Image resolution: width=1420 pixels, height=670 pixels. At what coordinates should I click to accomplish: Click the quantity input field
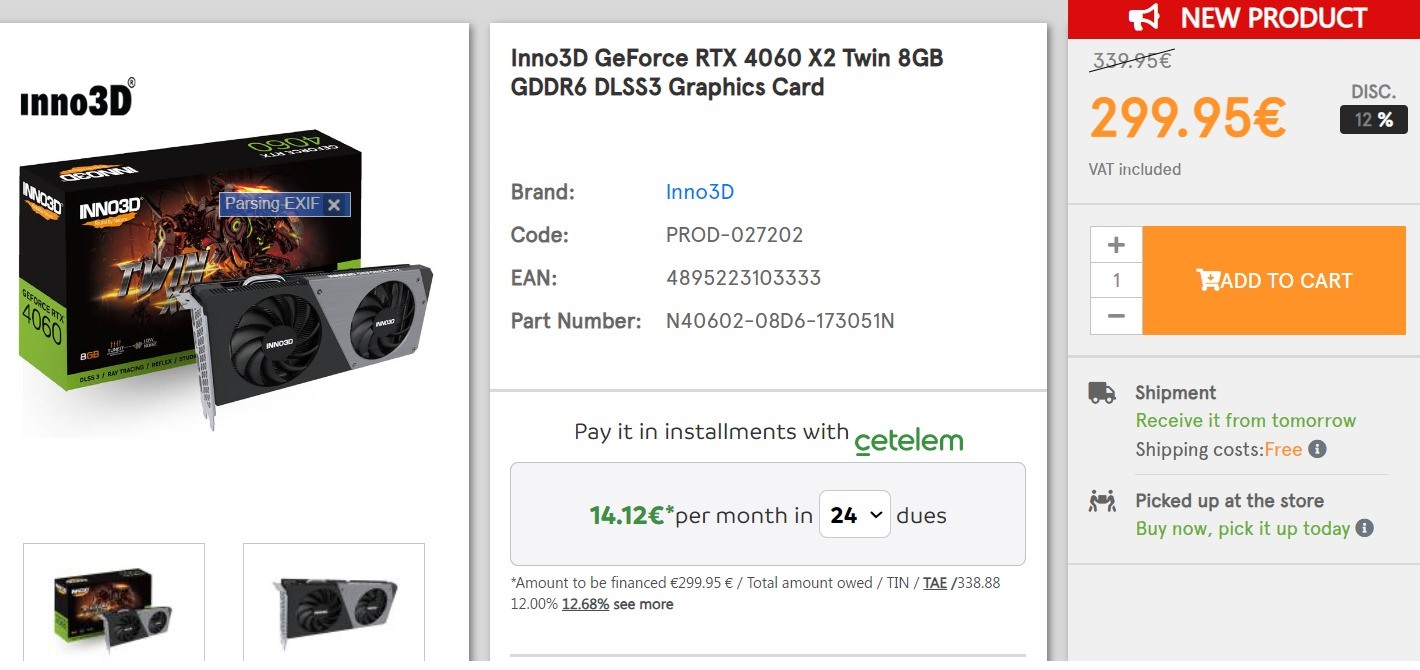coord(1116,281)
